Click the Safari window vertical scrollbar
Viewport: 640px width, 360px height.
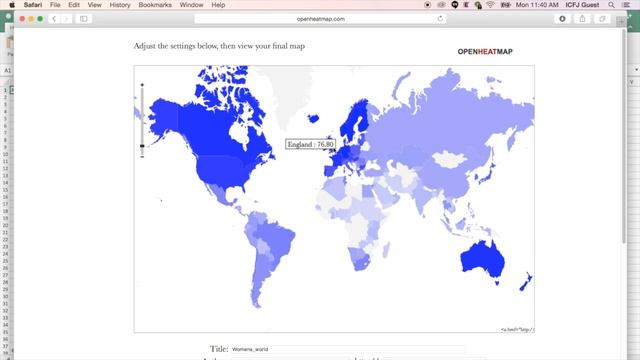624,137
